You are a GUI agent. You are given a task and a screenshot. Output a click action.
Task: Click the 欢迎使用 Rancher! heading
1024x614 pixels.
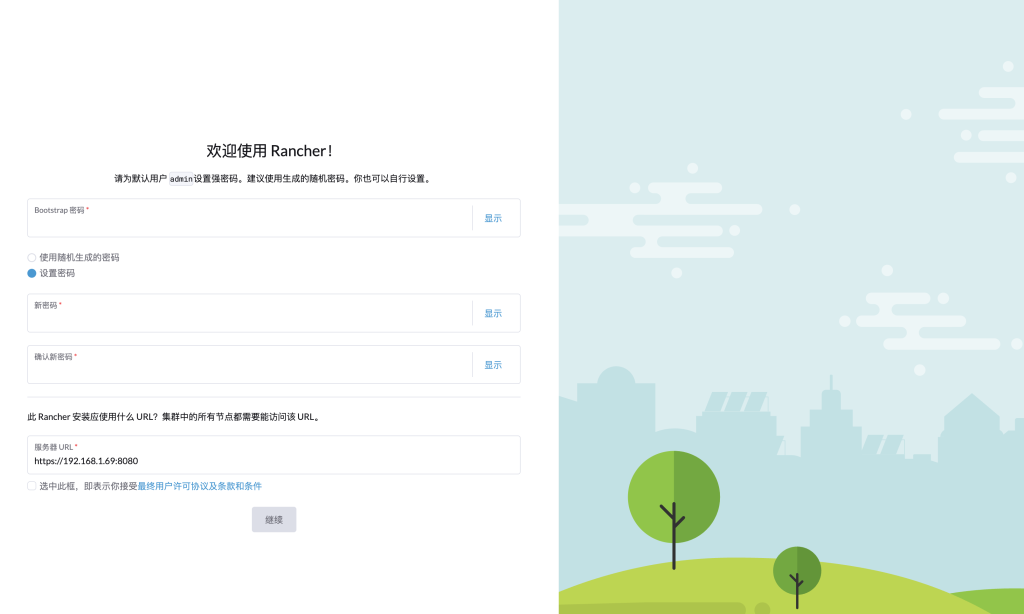pos(270,151)
